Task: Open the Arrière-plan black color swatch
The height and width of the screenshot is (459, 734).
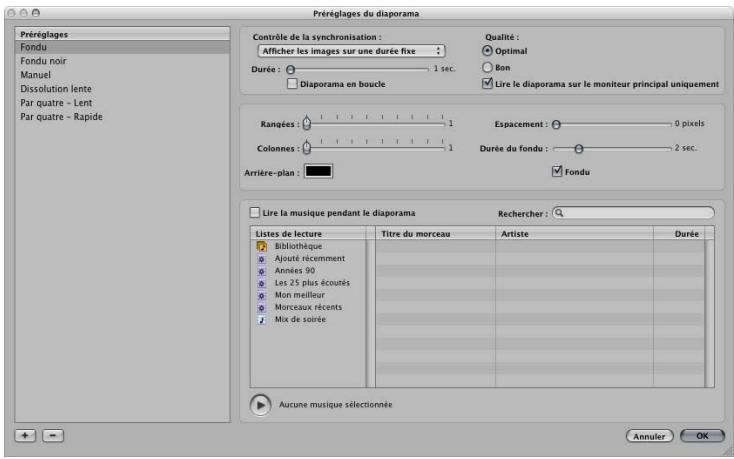Action: tap(318, 171)
